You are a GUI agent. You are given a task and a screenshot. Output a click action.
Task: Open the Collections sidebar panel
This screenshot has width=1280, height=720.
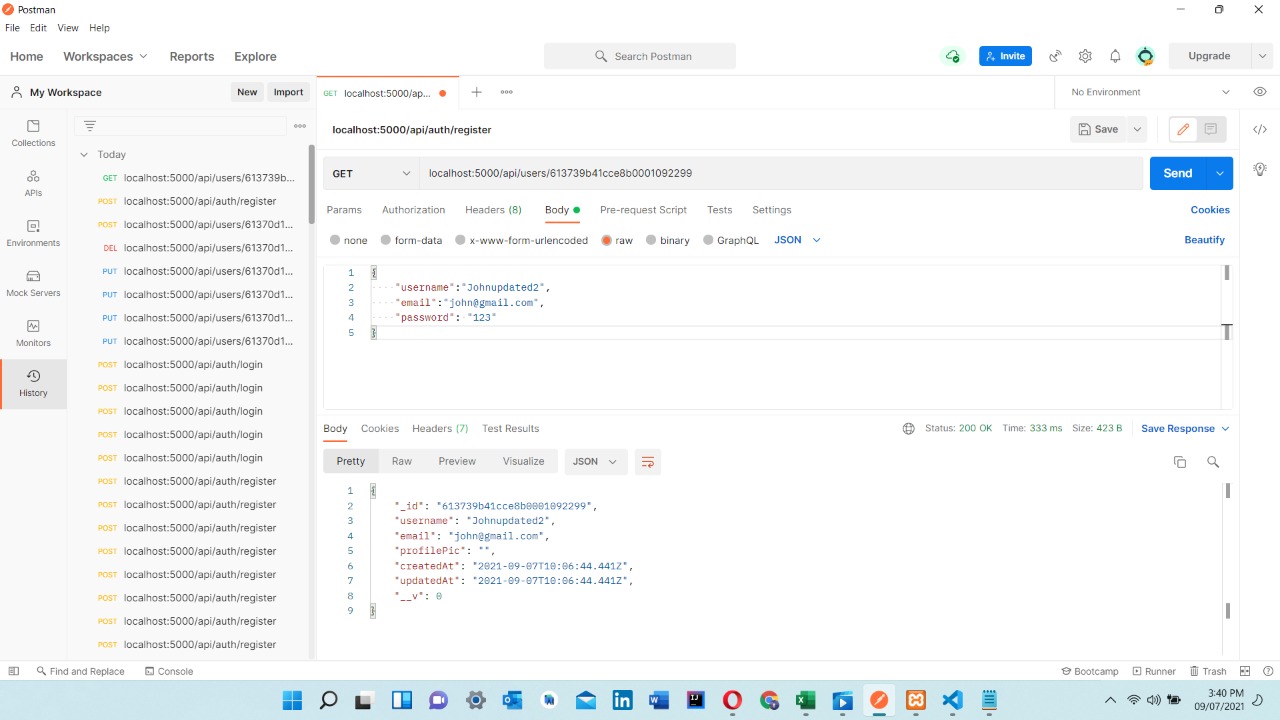point(33,133)
